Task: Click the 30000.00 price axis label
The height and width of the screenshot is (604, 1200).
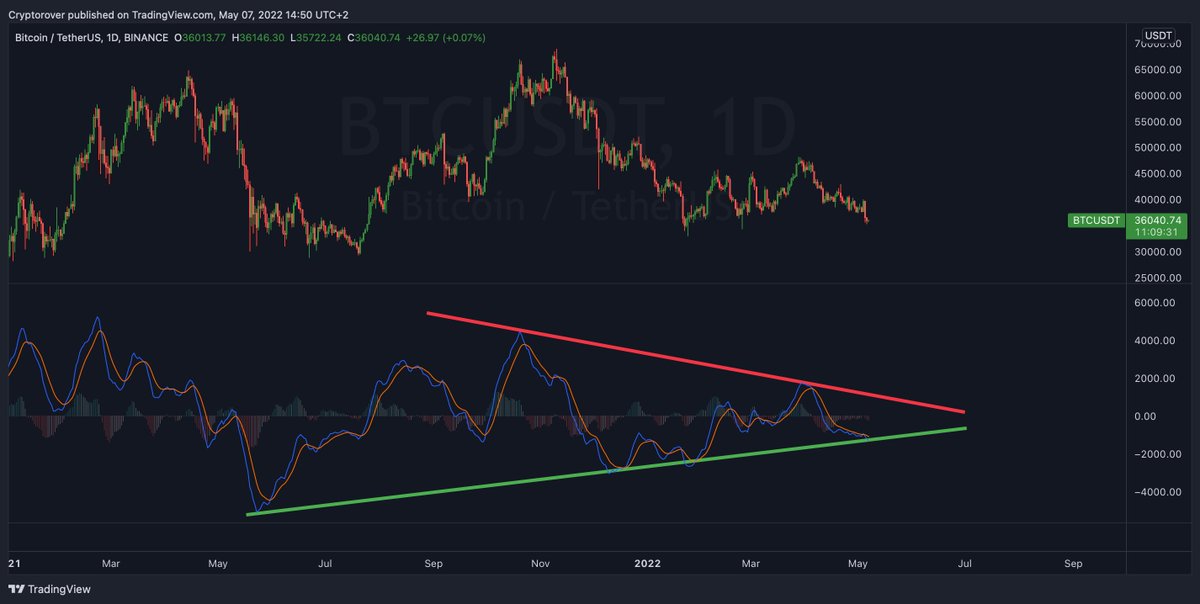Action: pos(1158,253)
